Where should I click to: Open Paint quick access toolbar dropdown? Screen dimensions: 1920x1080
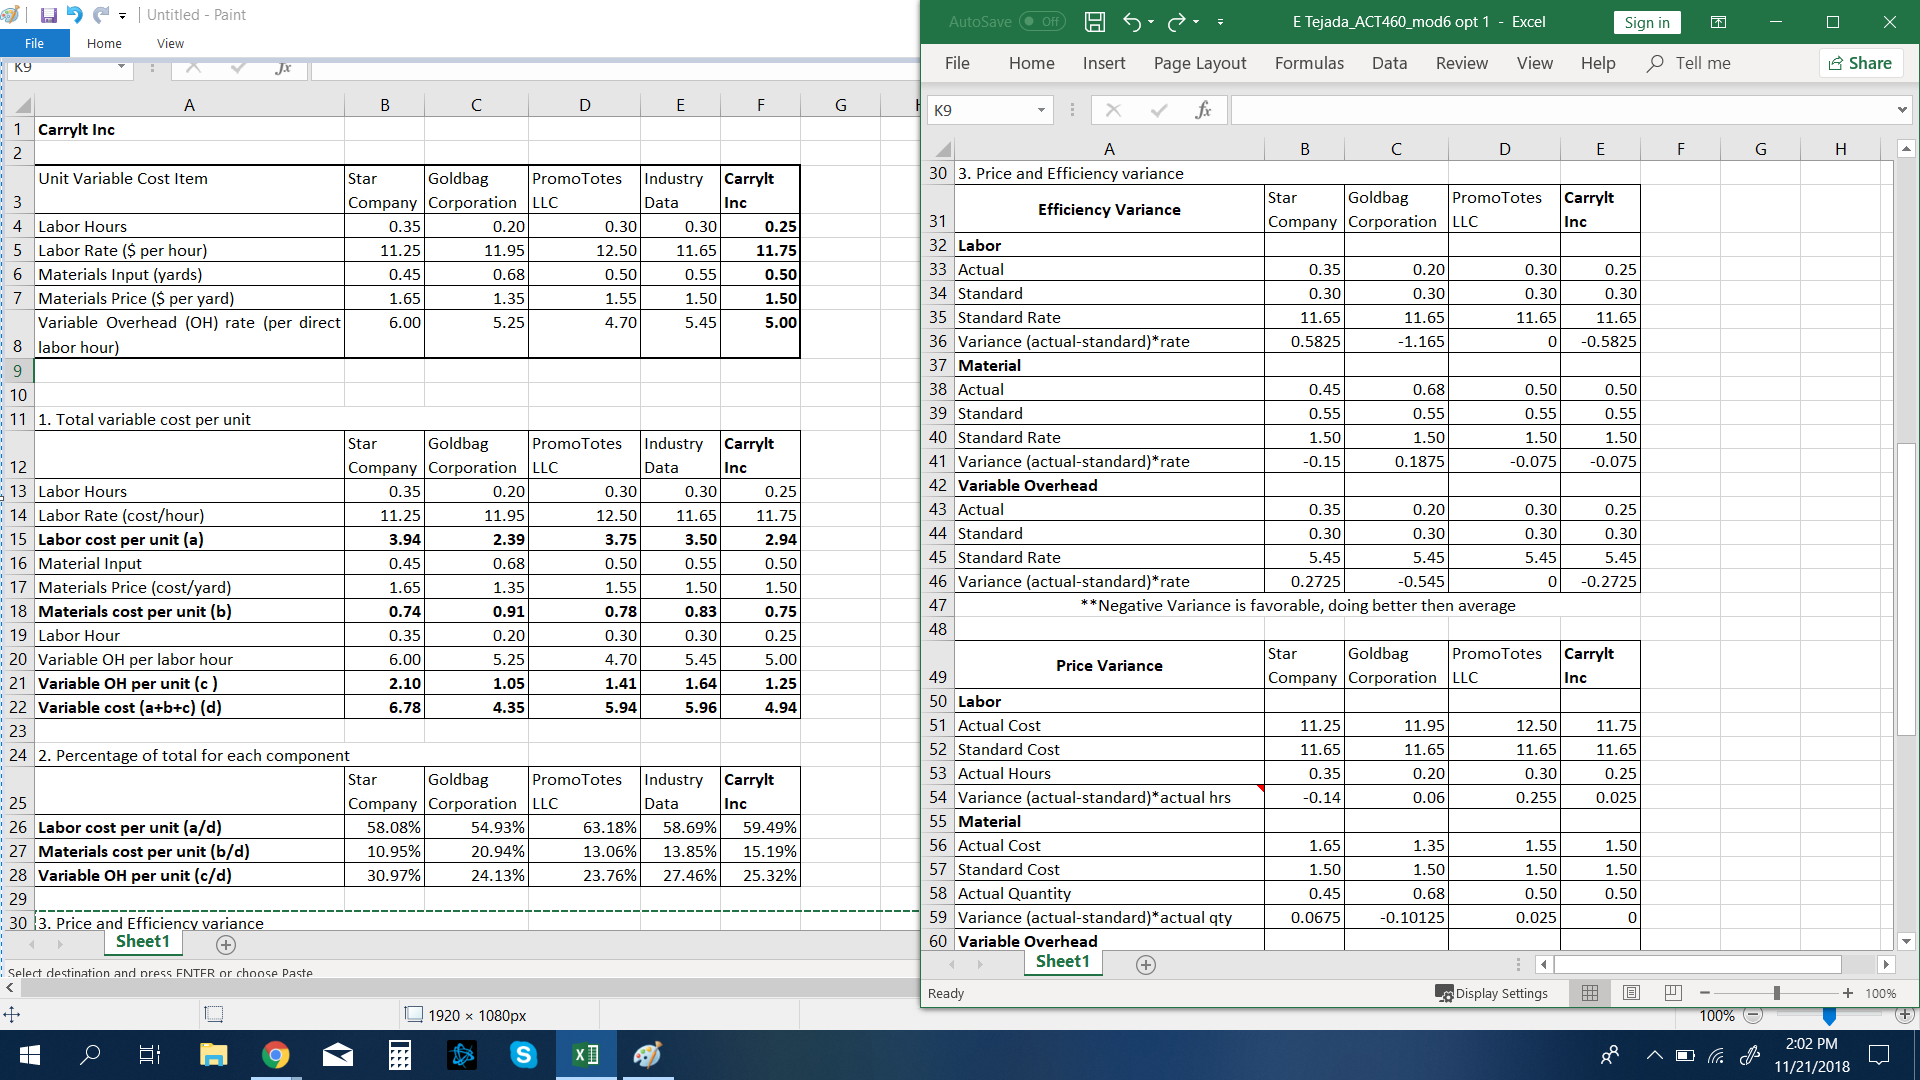(x=122, y=15)
